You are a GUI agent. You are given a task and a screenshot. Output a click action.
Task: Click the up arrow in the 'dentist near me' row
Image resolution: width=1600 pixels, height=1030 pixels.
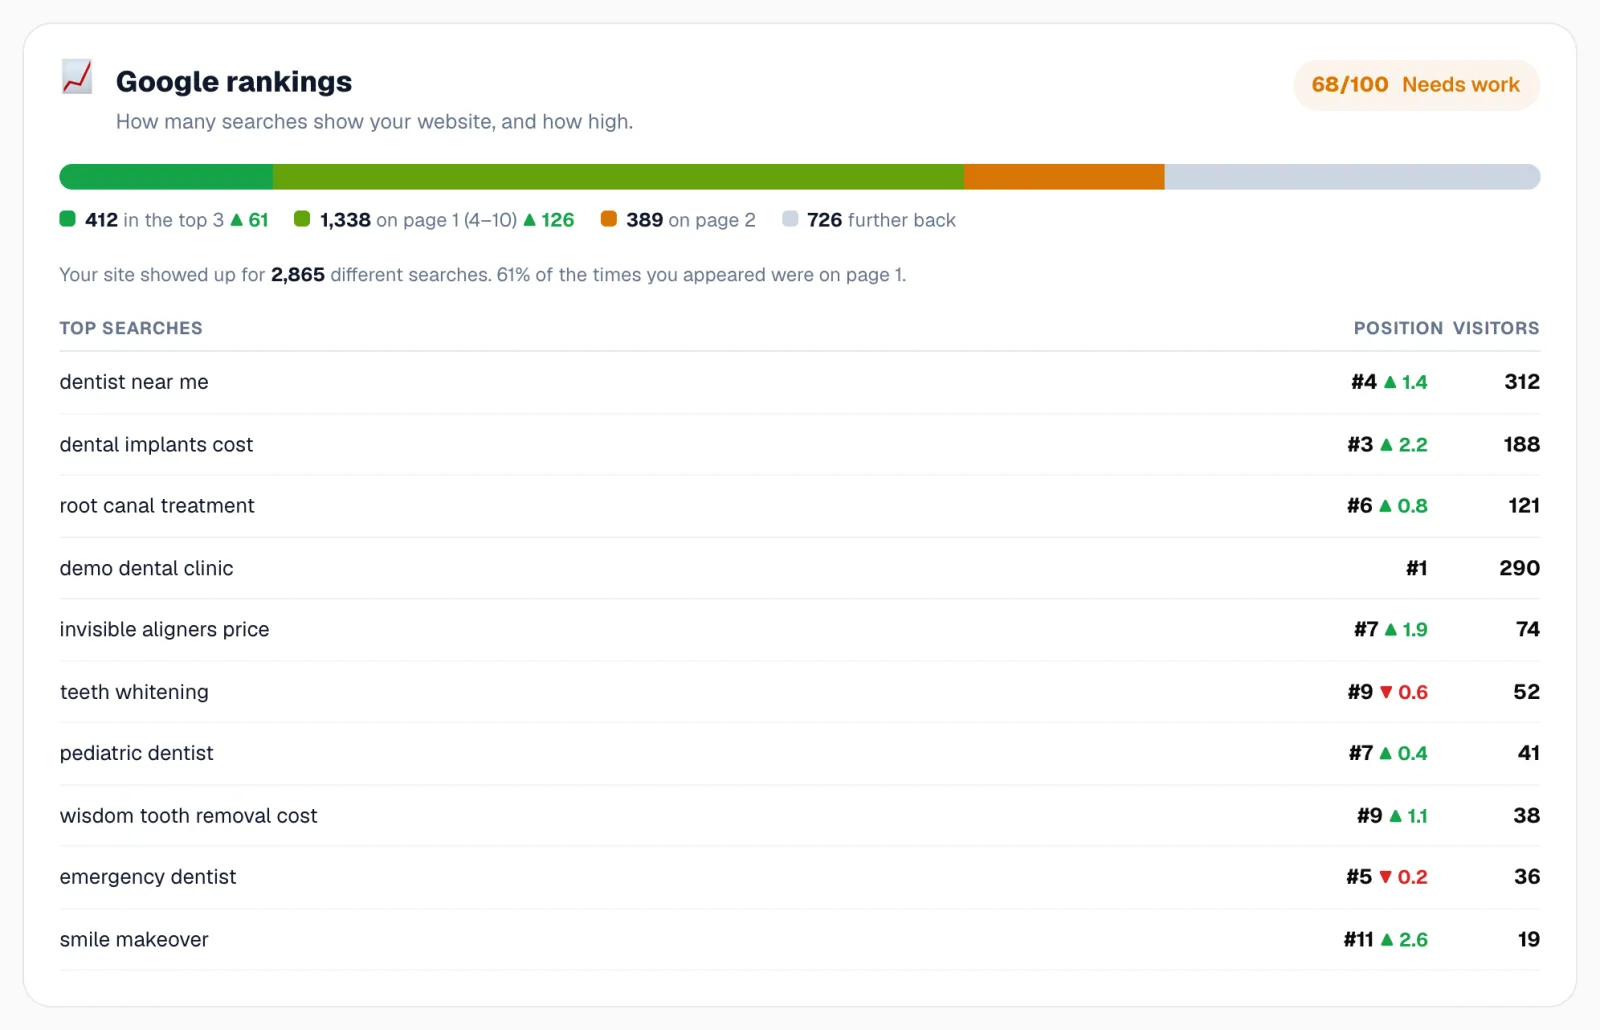pyautogui.click(x=1390, y=382)
